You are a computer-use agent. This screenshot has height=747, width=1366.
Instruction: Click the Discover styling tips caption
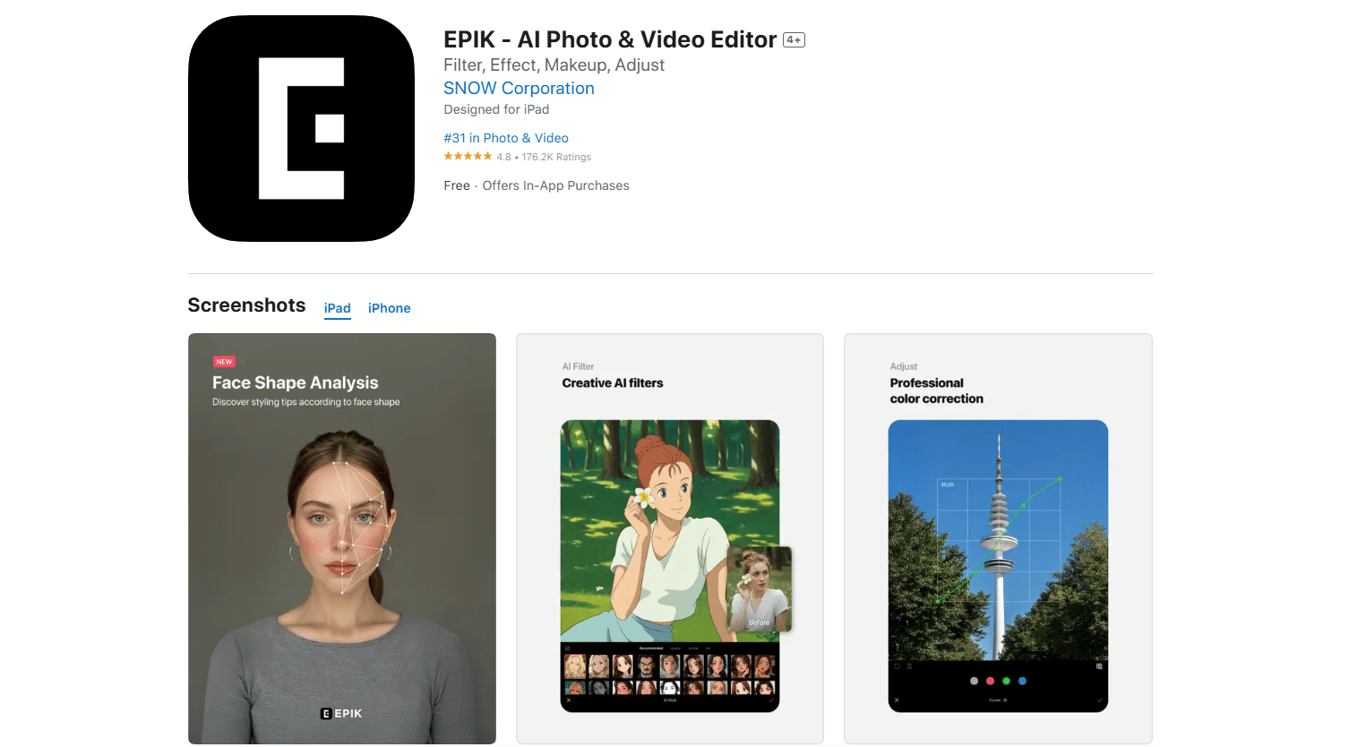pos(306,402)
